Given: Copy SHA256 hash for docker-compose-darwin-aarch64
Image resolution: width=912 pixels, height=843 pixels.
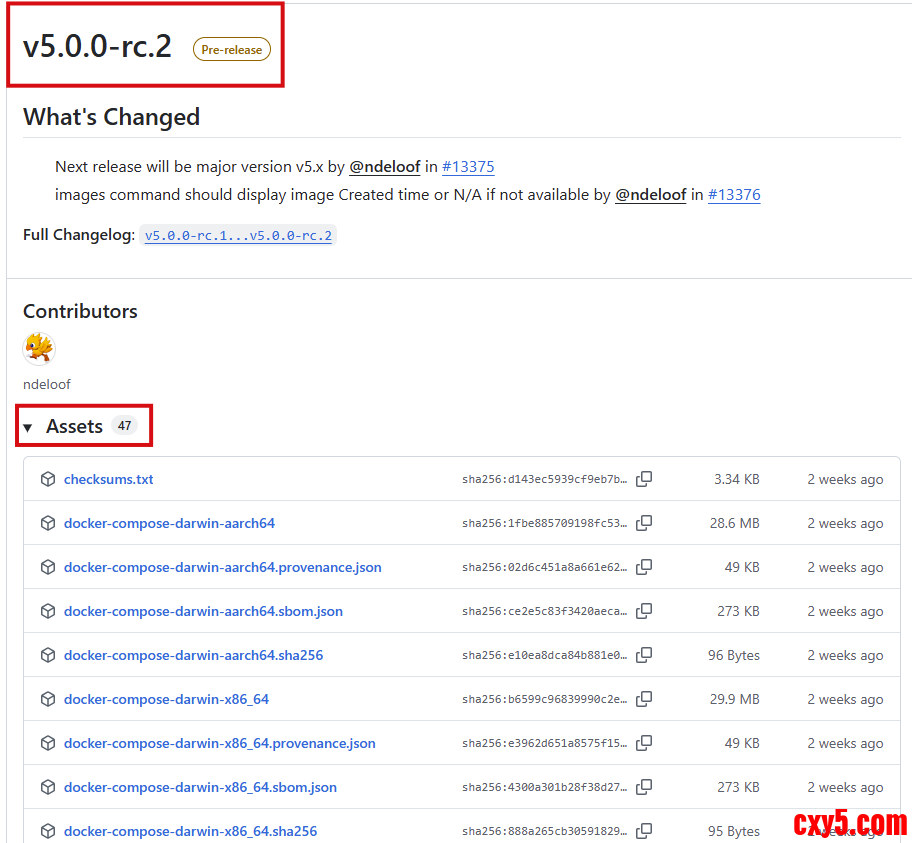Looking at the screenshot, I should click(x=644, y=523).
